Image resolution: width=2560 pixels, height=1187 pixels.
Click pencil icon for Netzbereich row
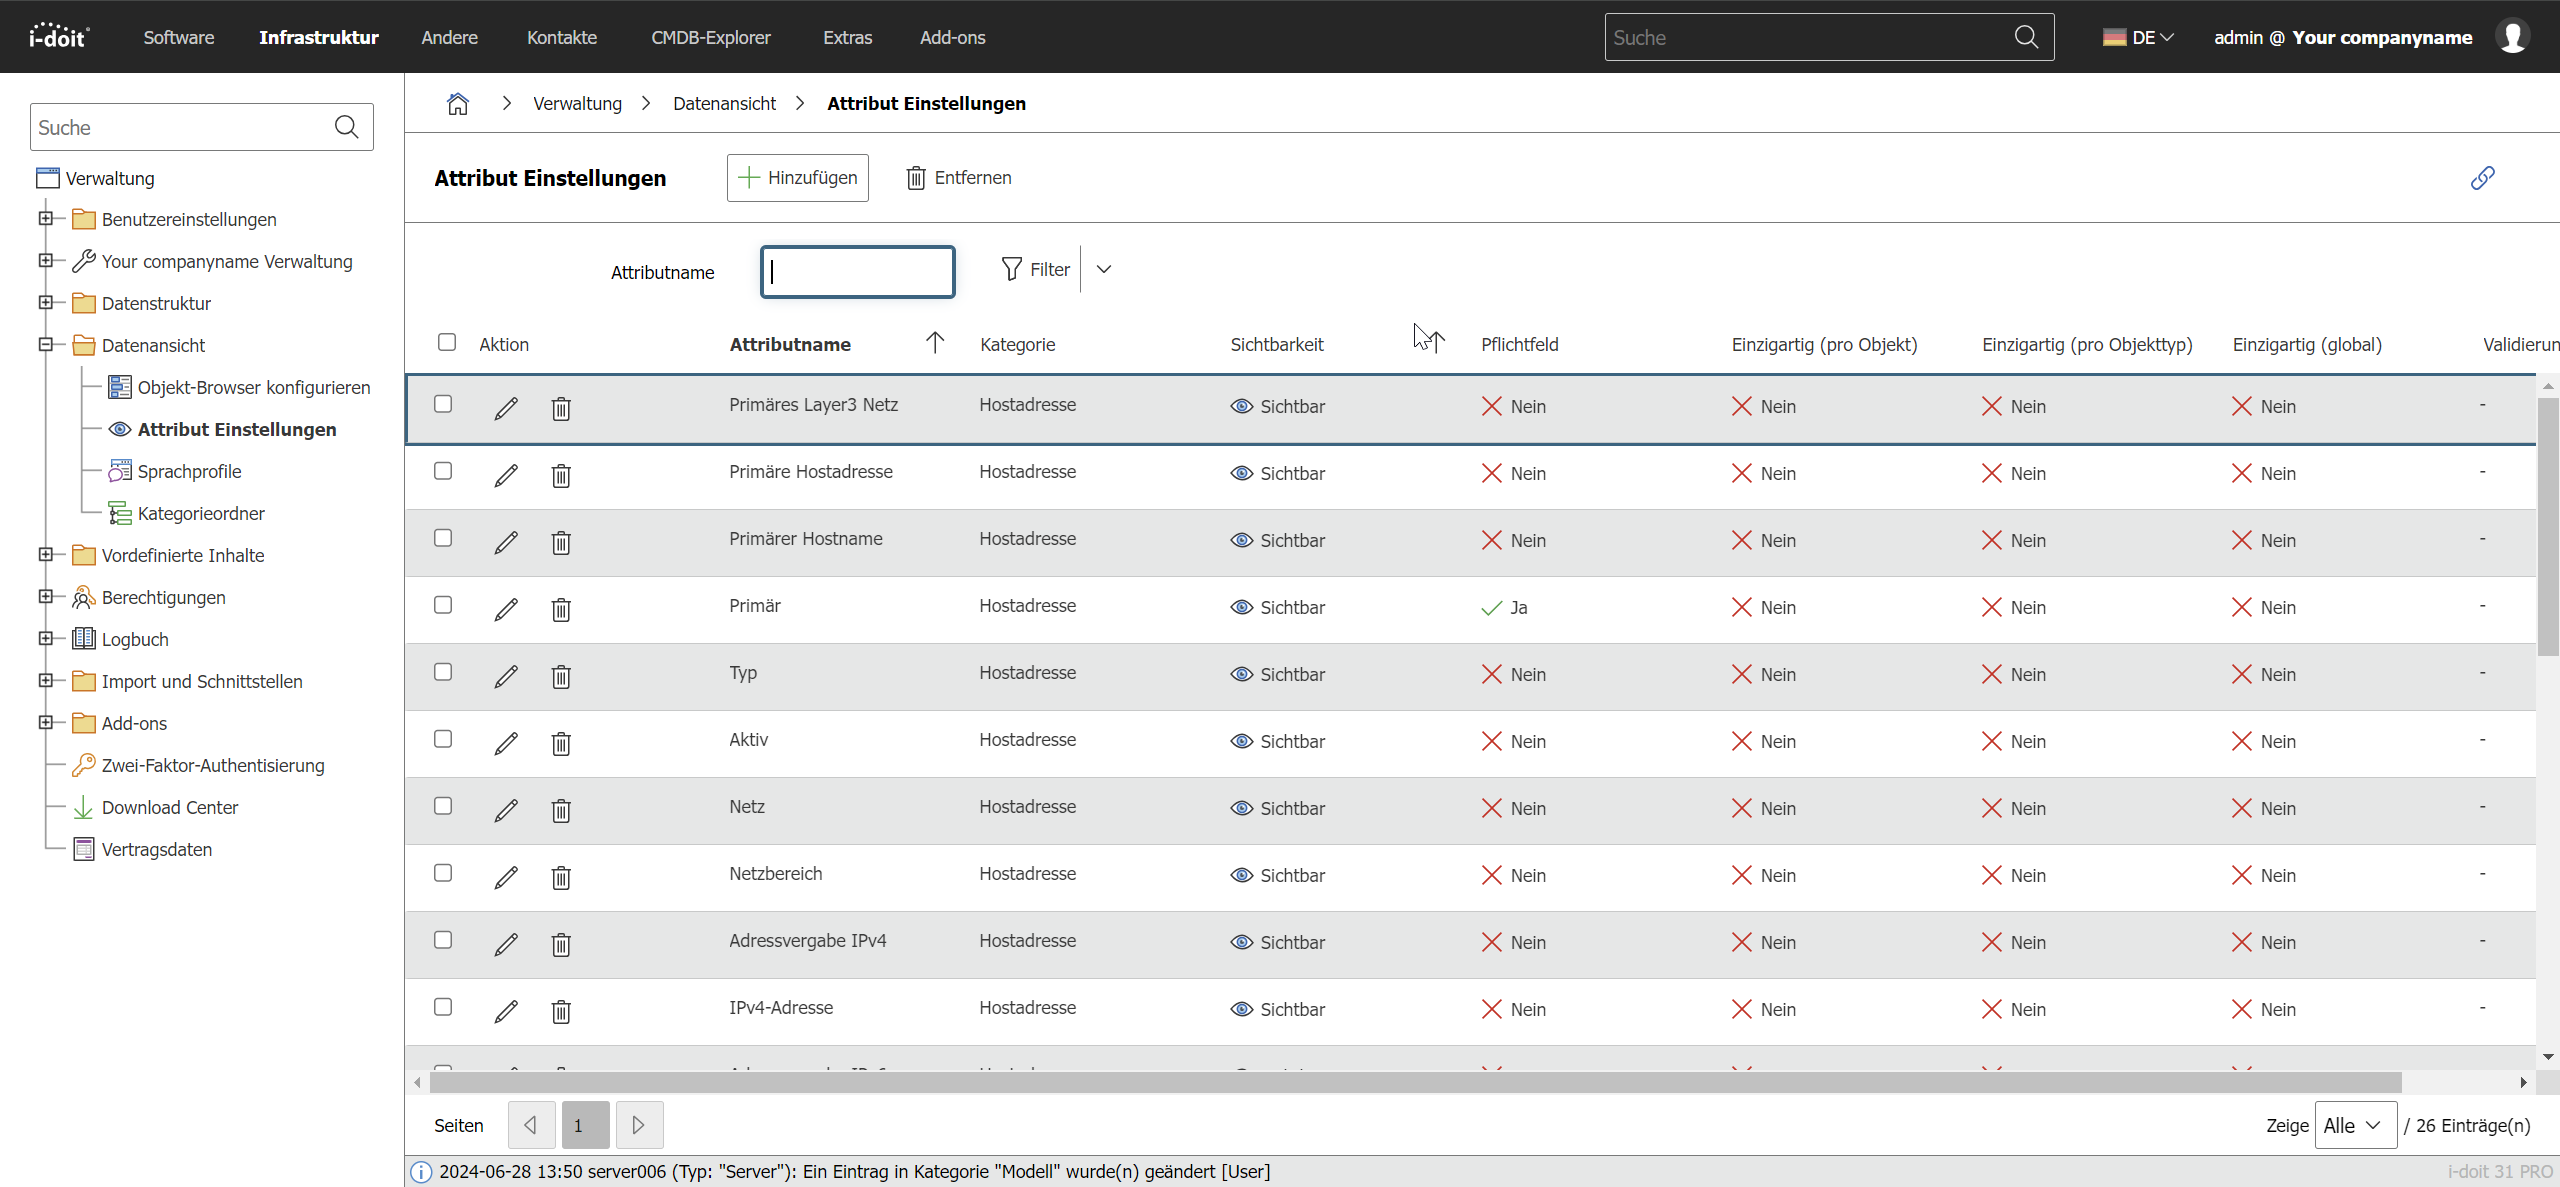click(506, 877)
